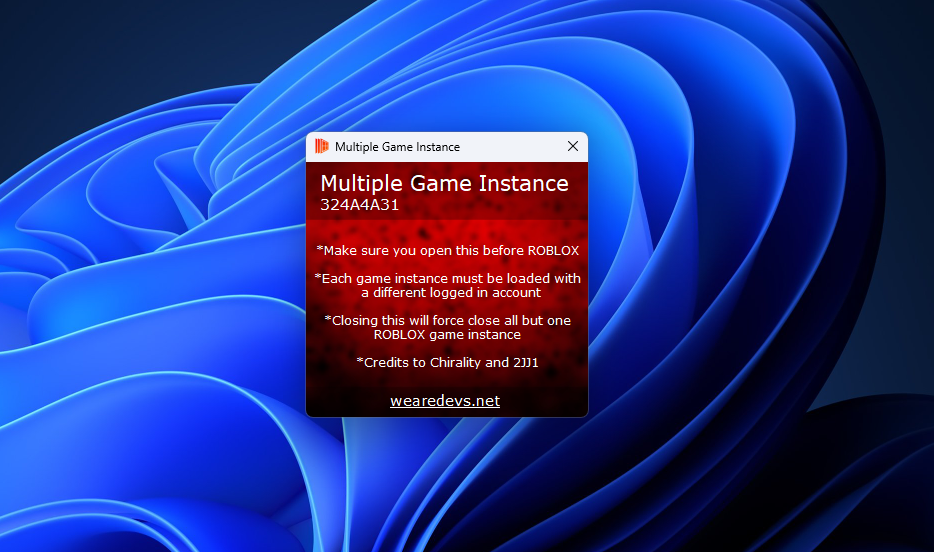Image resolution: width=934 pixels, height=552 pixels.
Task: Close the Multiple Game Instance window
Action: click(x=573, y=146)
